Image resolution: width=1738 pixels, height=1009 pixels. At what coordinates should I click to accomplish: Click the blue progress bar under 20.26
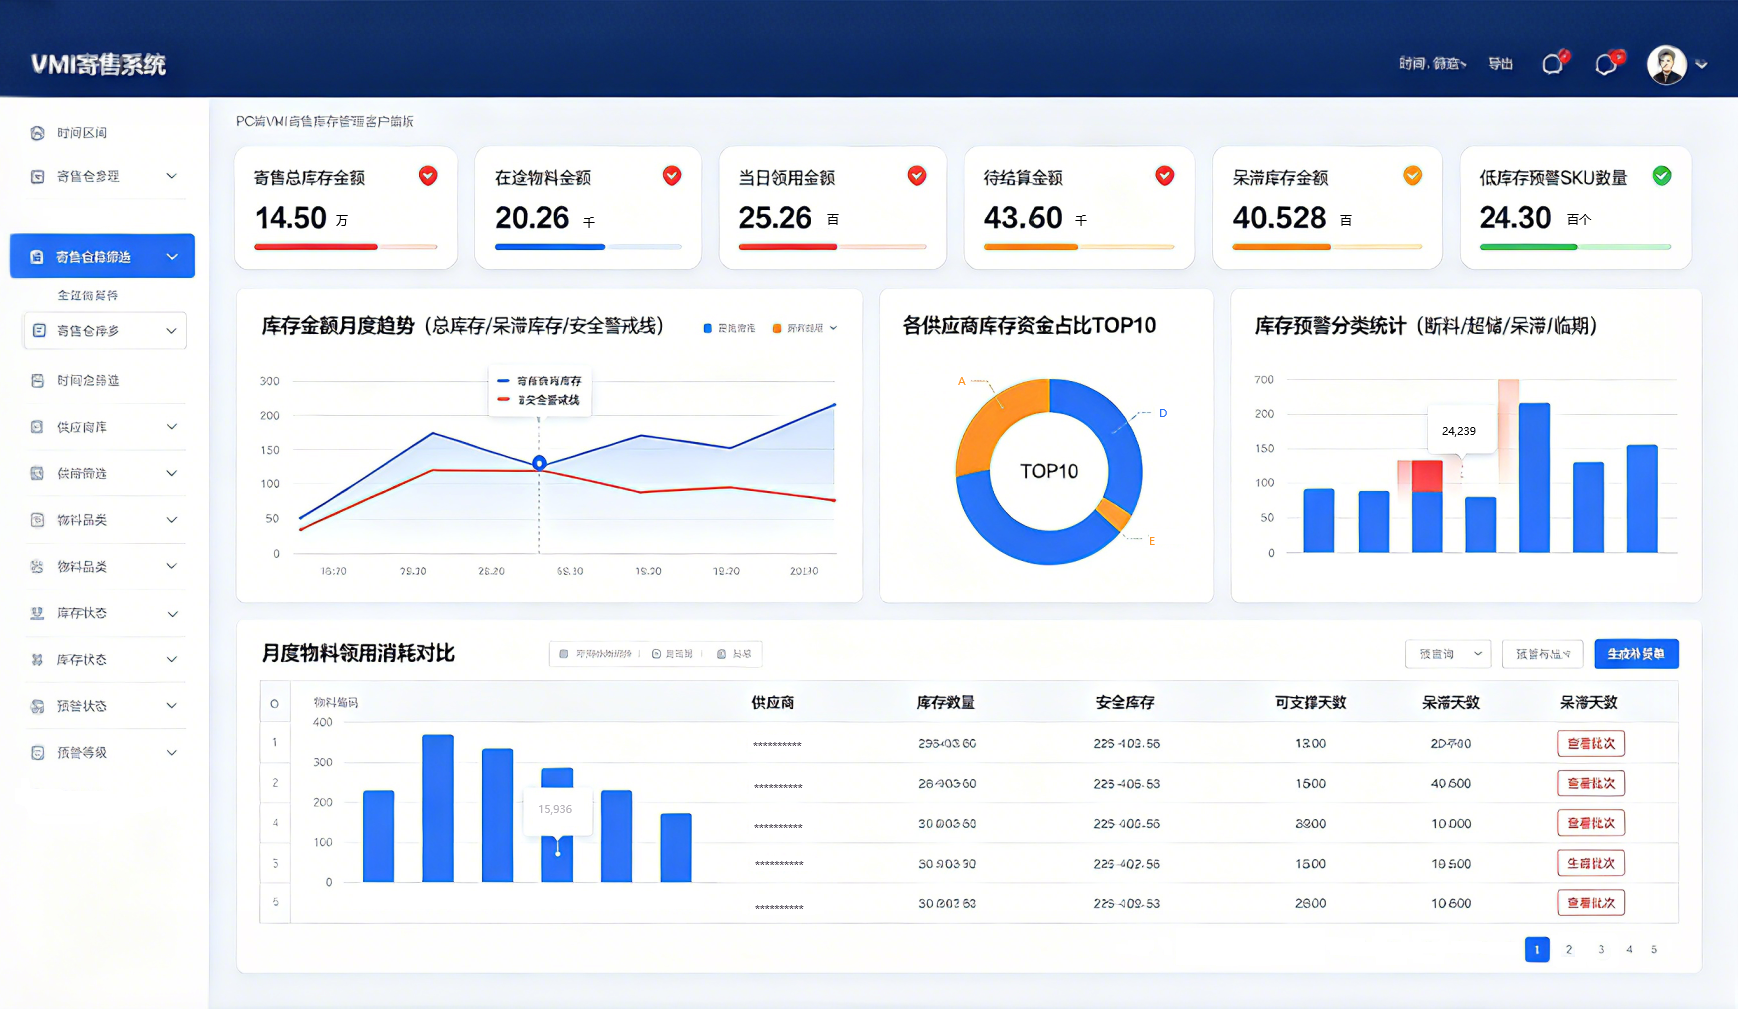[550, 247]
